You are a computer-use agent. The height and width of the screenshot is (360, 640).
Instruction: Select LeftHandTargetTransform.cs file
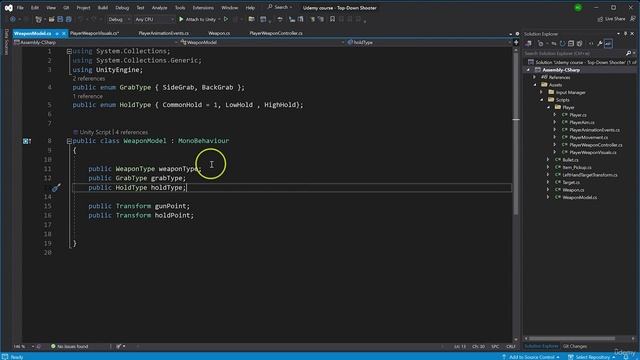pyautogui.click(x=590, y=175)
